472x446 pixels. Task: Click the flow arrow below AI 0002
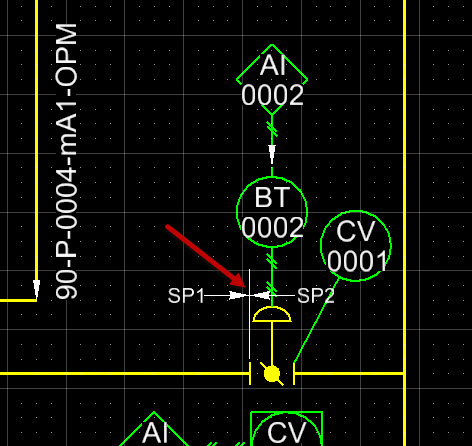click(x=272, y=154)
